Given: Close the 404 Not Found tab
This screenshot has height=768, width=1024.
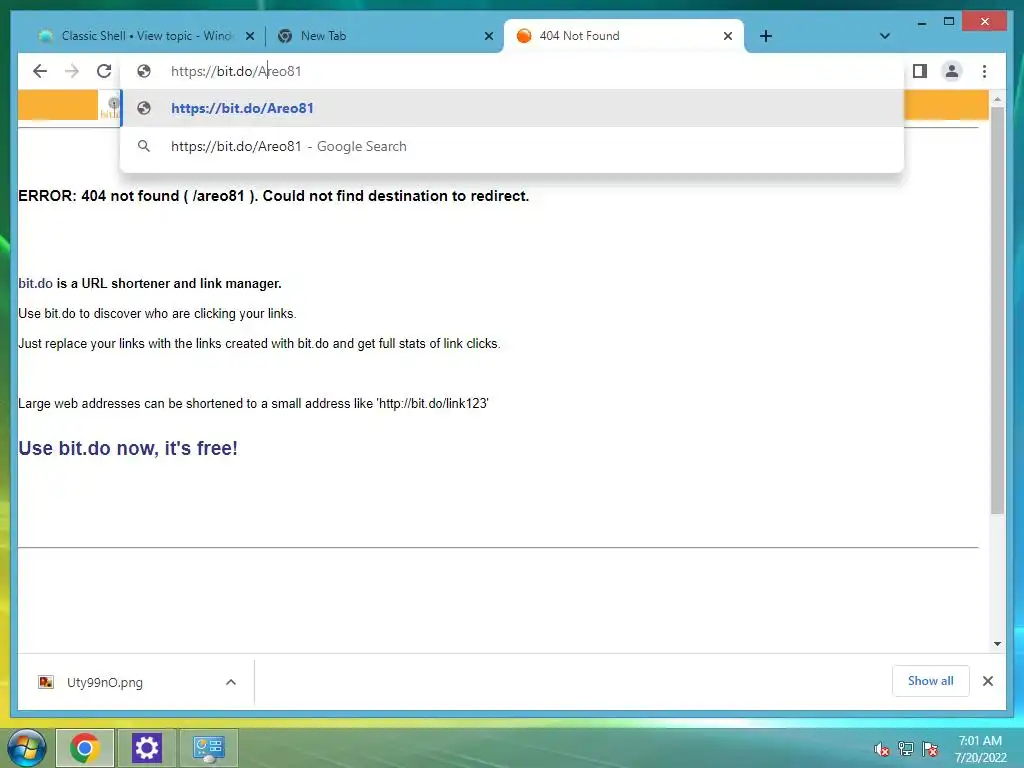Looking at the screenshot, I should coord(728,36).
